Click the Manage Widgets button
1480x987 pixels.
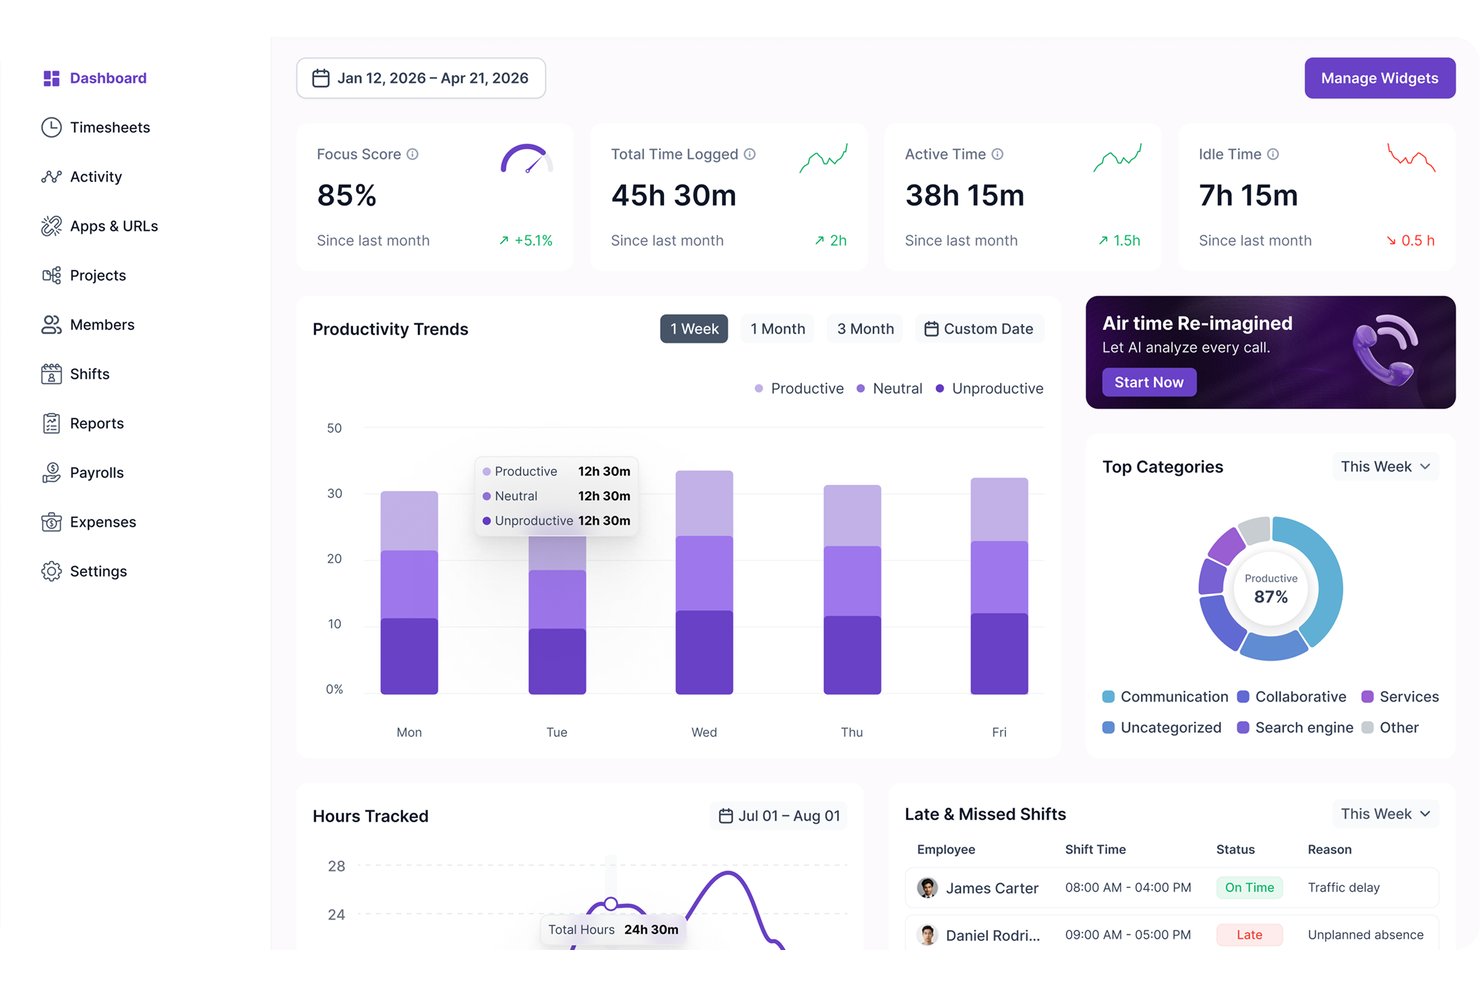(1380, 78)
